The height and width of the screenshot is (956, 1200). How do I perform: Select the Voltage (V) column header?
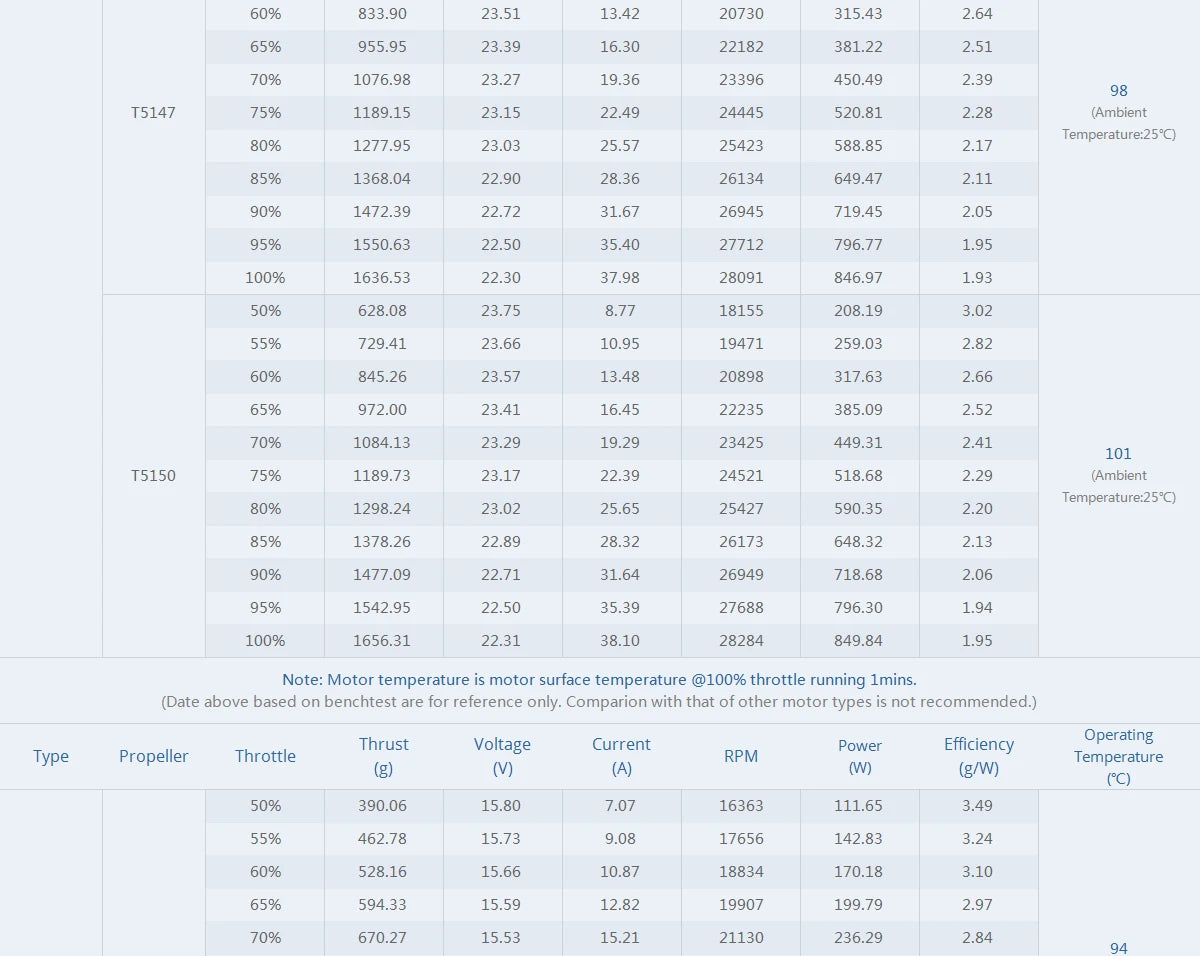pos(502,756)
